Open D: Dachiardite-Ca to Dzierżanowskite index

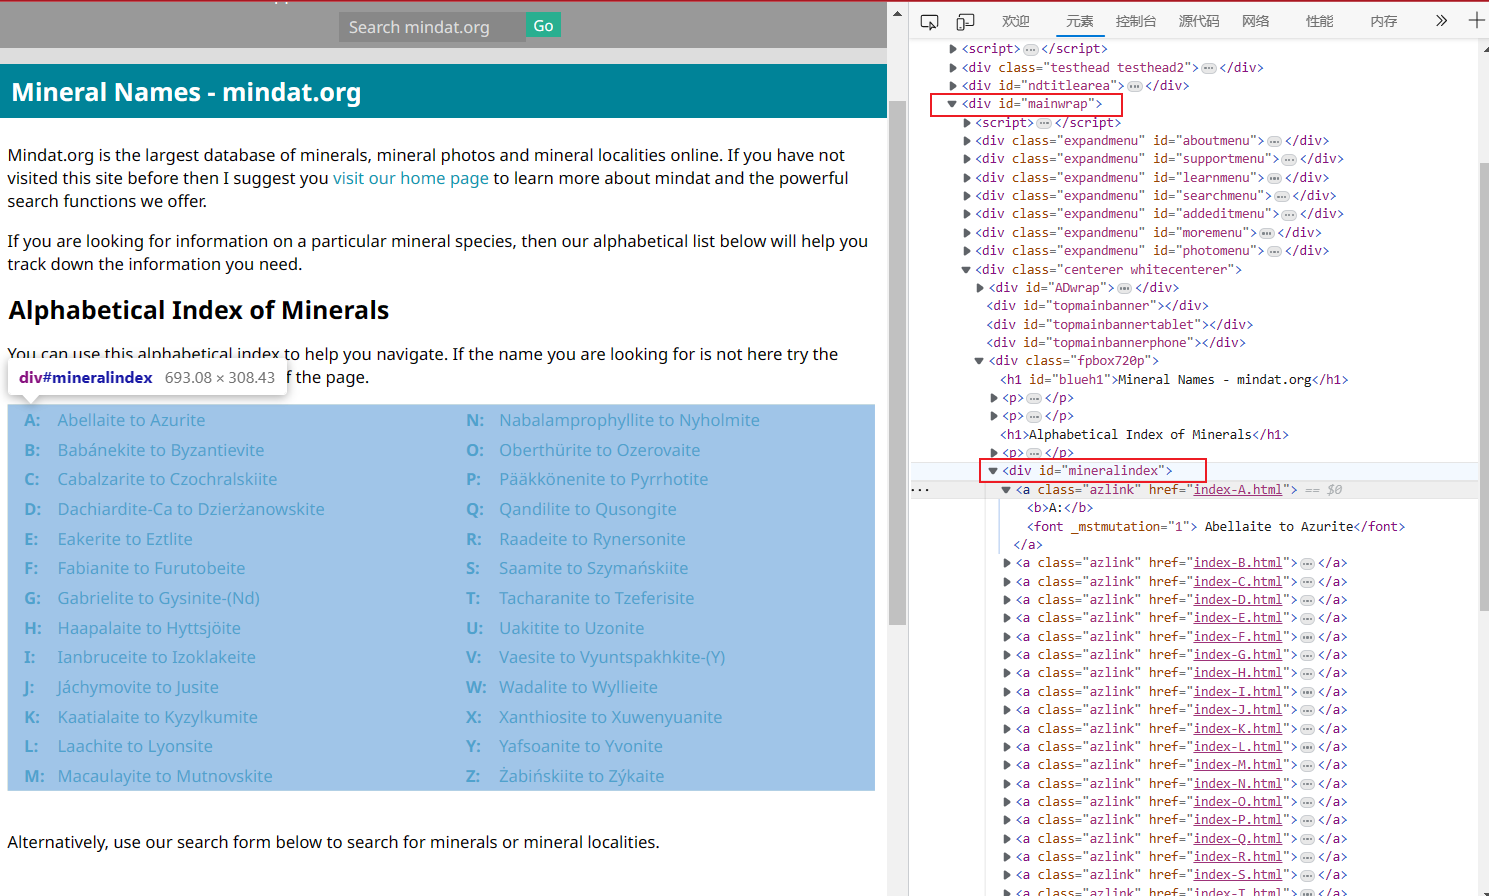tap(174, 509)
